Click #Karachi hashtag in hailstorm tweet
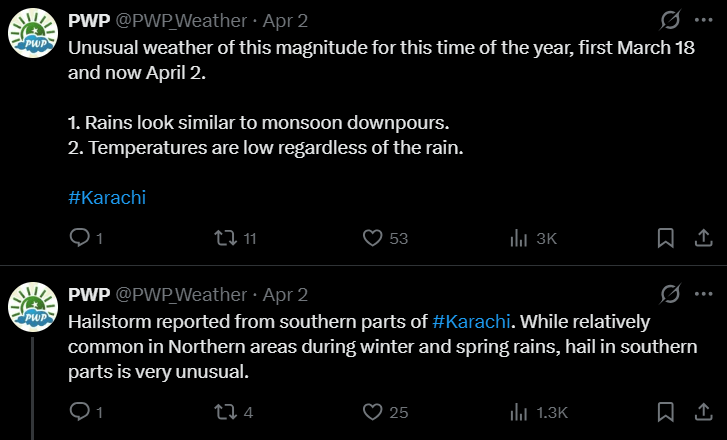Image resolution: width=727 pixels, height=440 pixels. point(472,322)
